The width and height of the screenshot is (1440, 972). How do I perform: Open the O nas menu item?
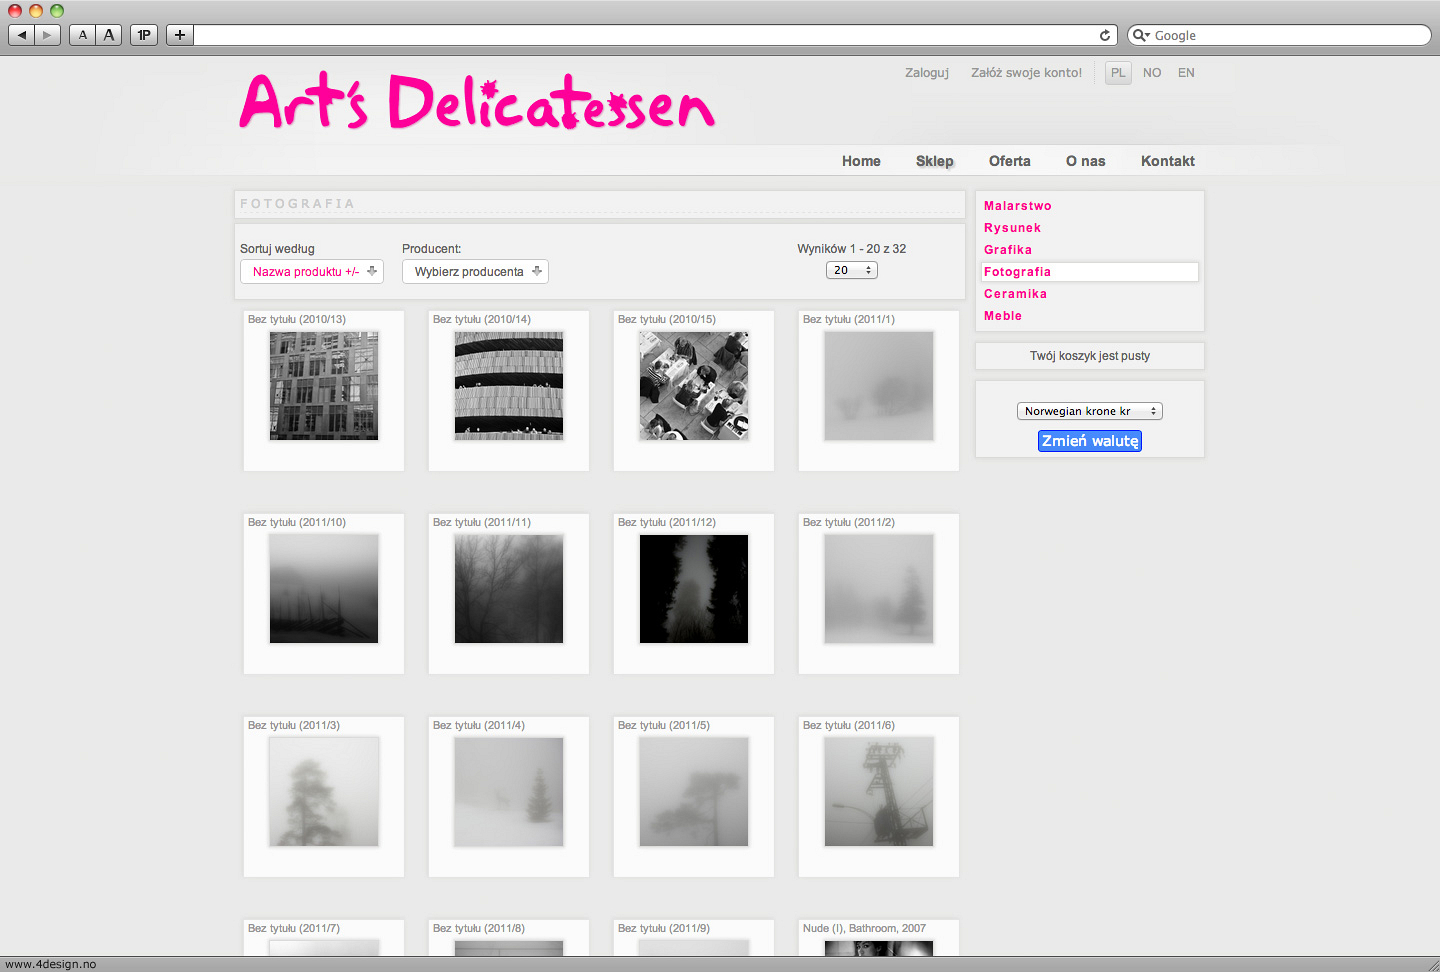pos(1086,161)
